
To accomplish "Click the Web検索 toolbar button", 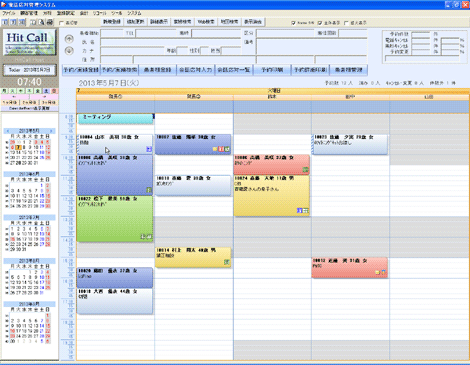I will click(206, 22).
